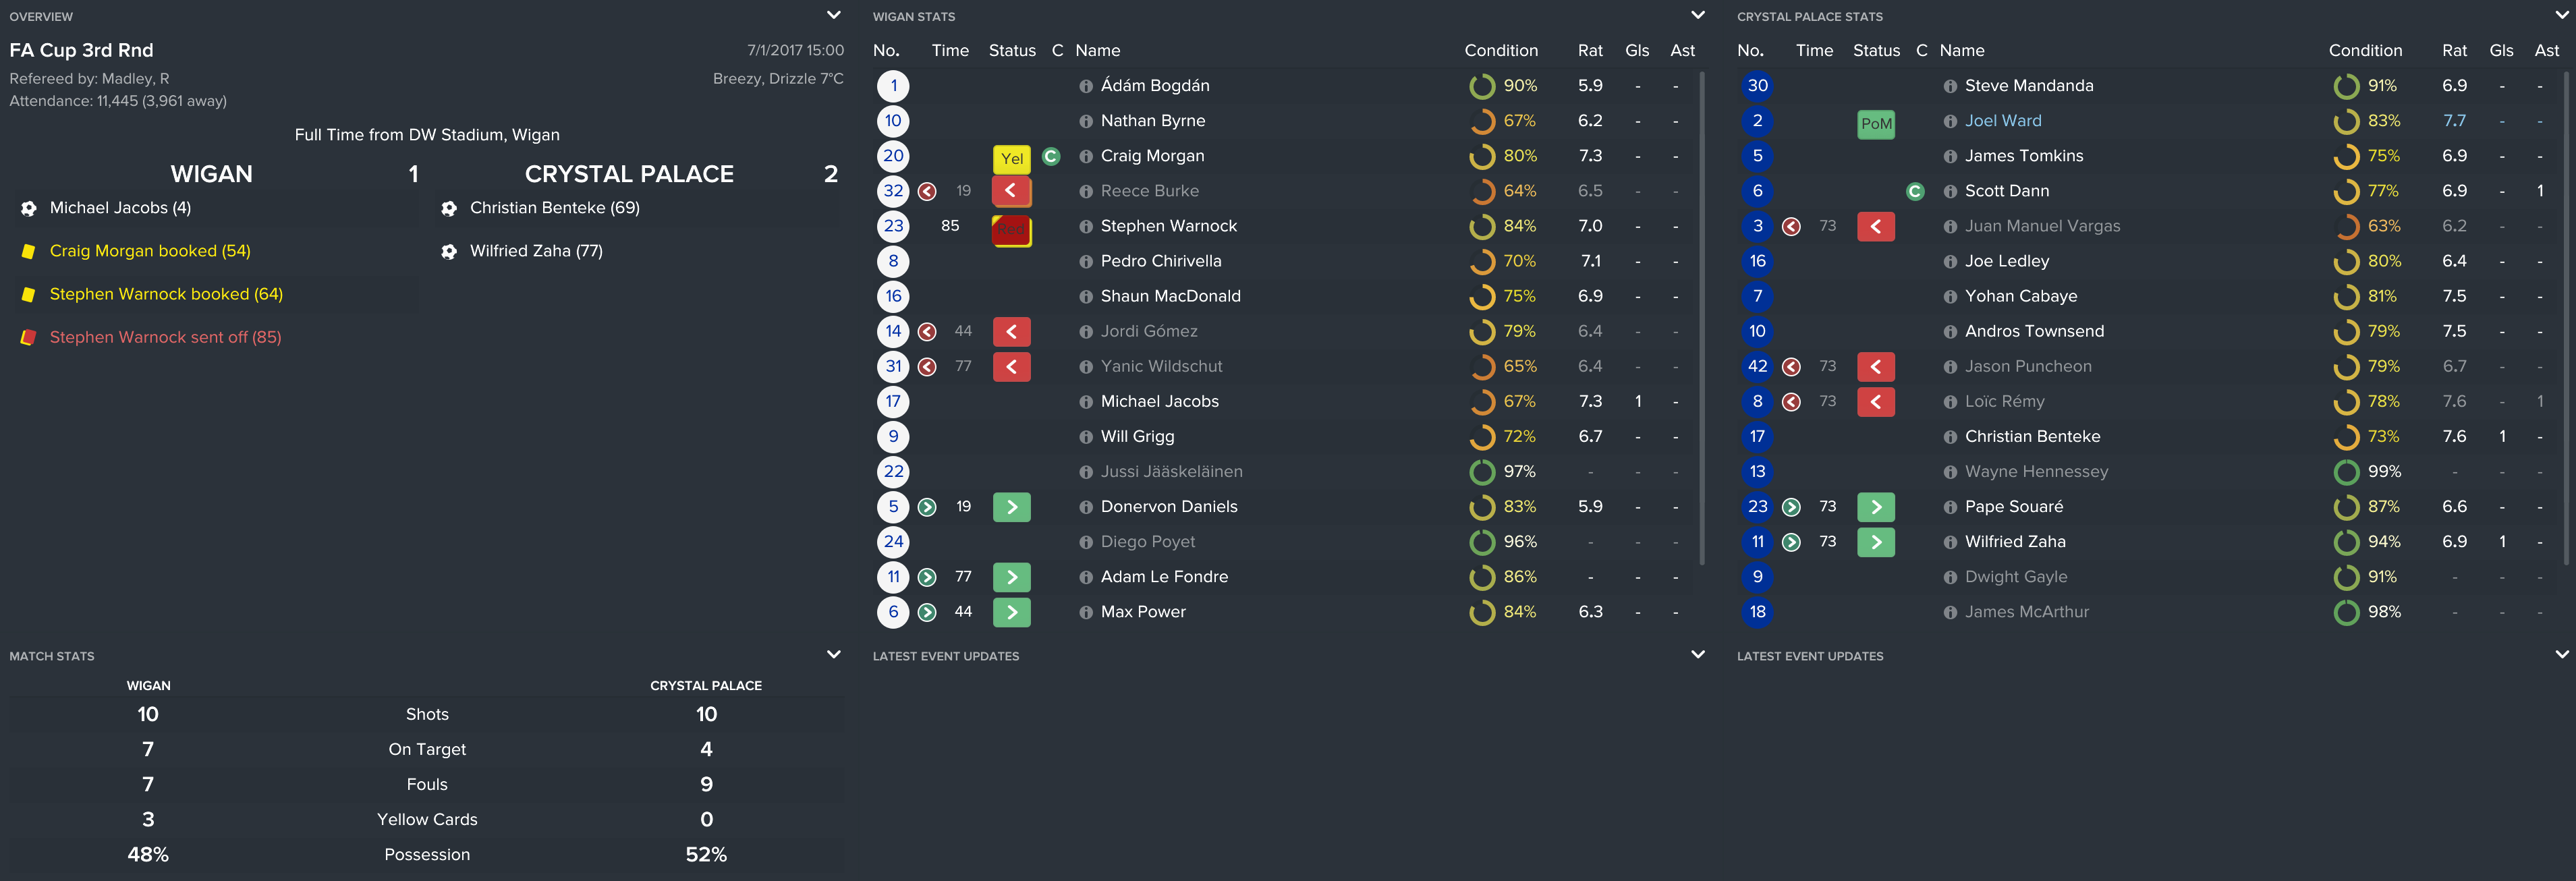Click the yellow card icon for Craig Morgan
Viewport: 2576px width, 881px height.
tap(1011, 158)
